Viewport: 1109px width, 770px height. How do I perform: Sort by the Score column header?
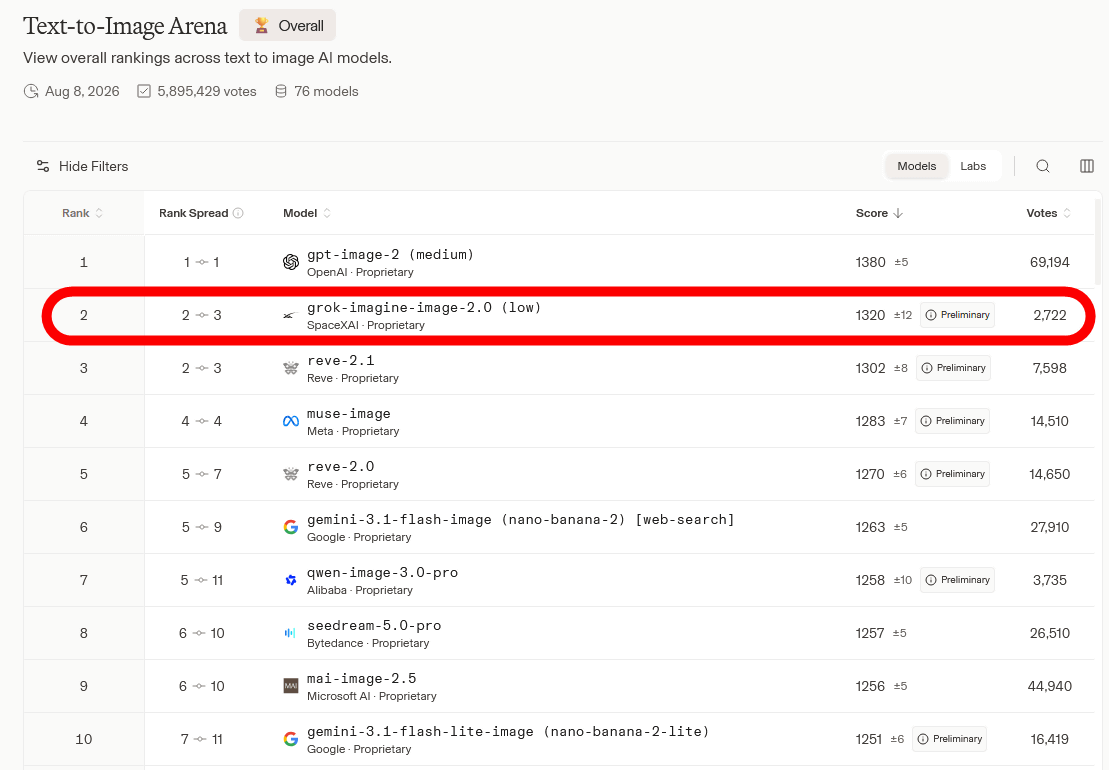pos(879,213)
